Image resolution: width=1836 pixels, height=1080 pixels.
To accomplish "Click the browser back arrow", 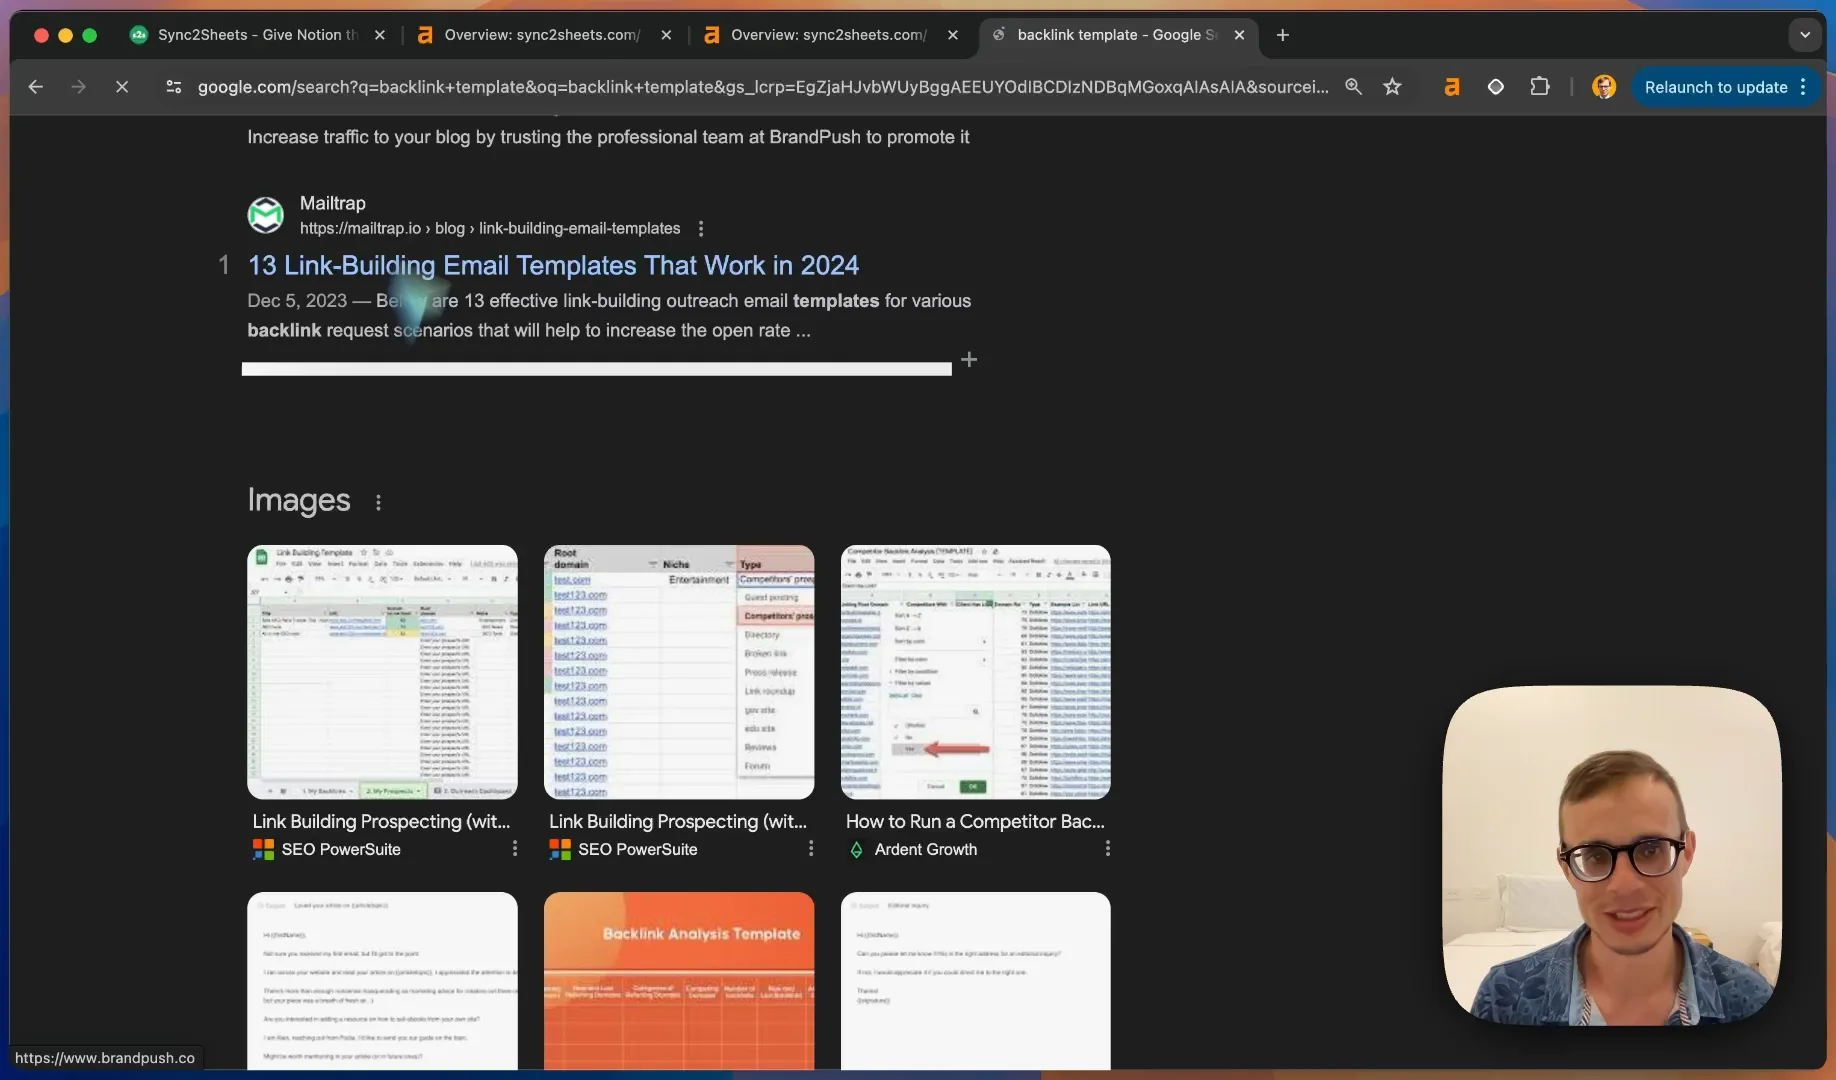I will point(36,87).
